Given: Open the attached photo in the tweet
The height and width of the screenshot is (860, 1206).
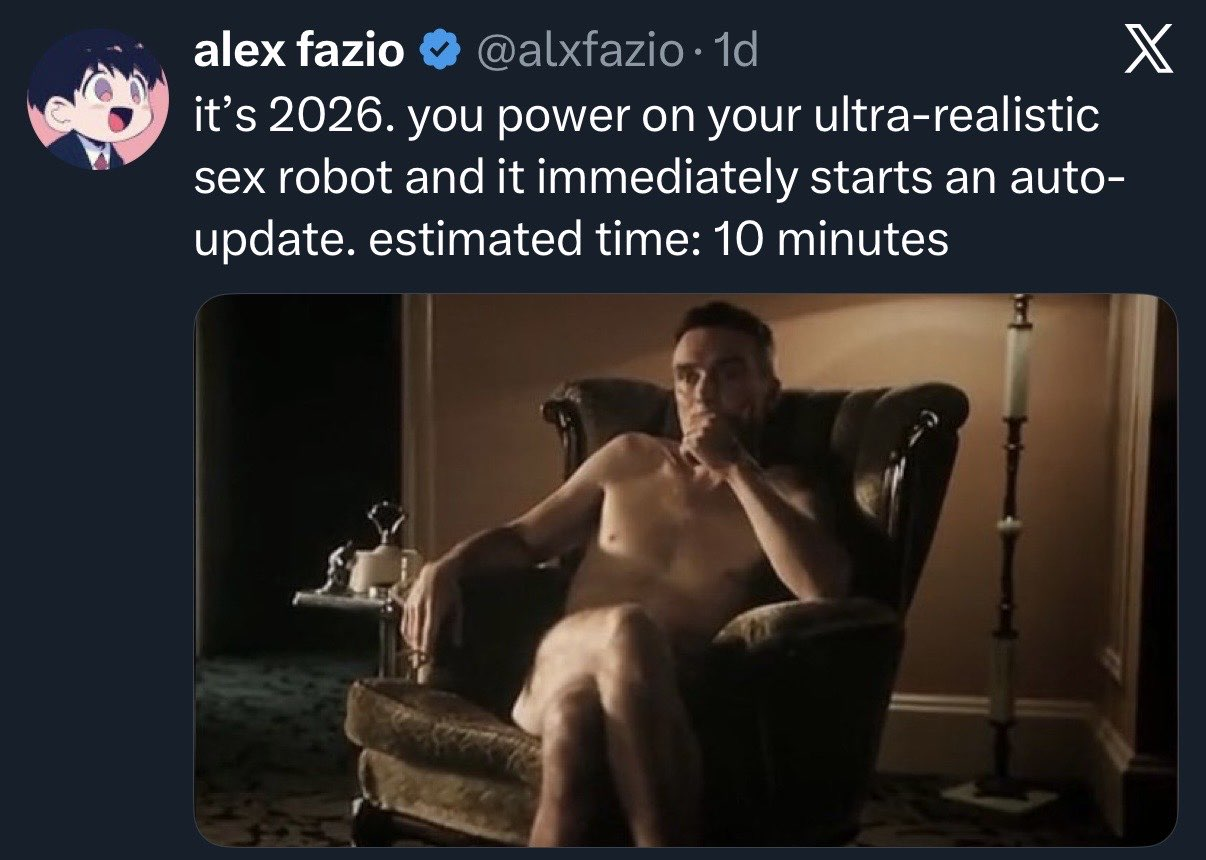Looking at the screenshot, I should [x=685, y=570].
